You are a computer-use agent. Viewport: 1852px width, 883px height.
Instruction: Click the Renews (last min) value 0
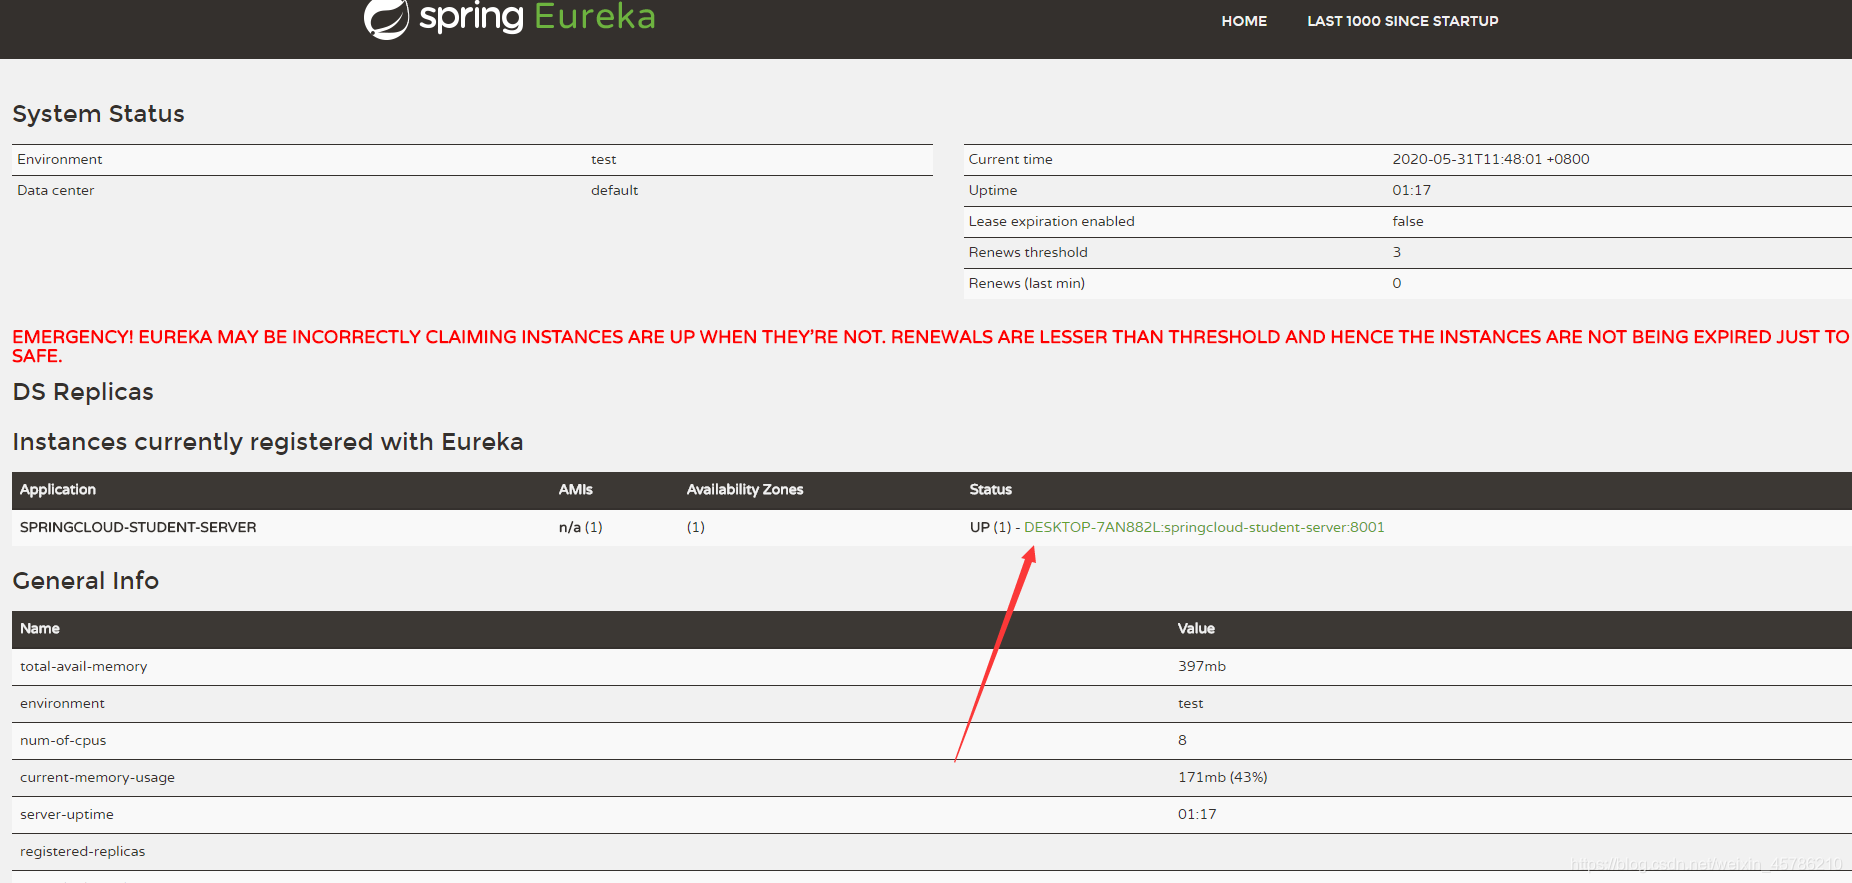tap(1396, 283)
